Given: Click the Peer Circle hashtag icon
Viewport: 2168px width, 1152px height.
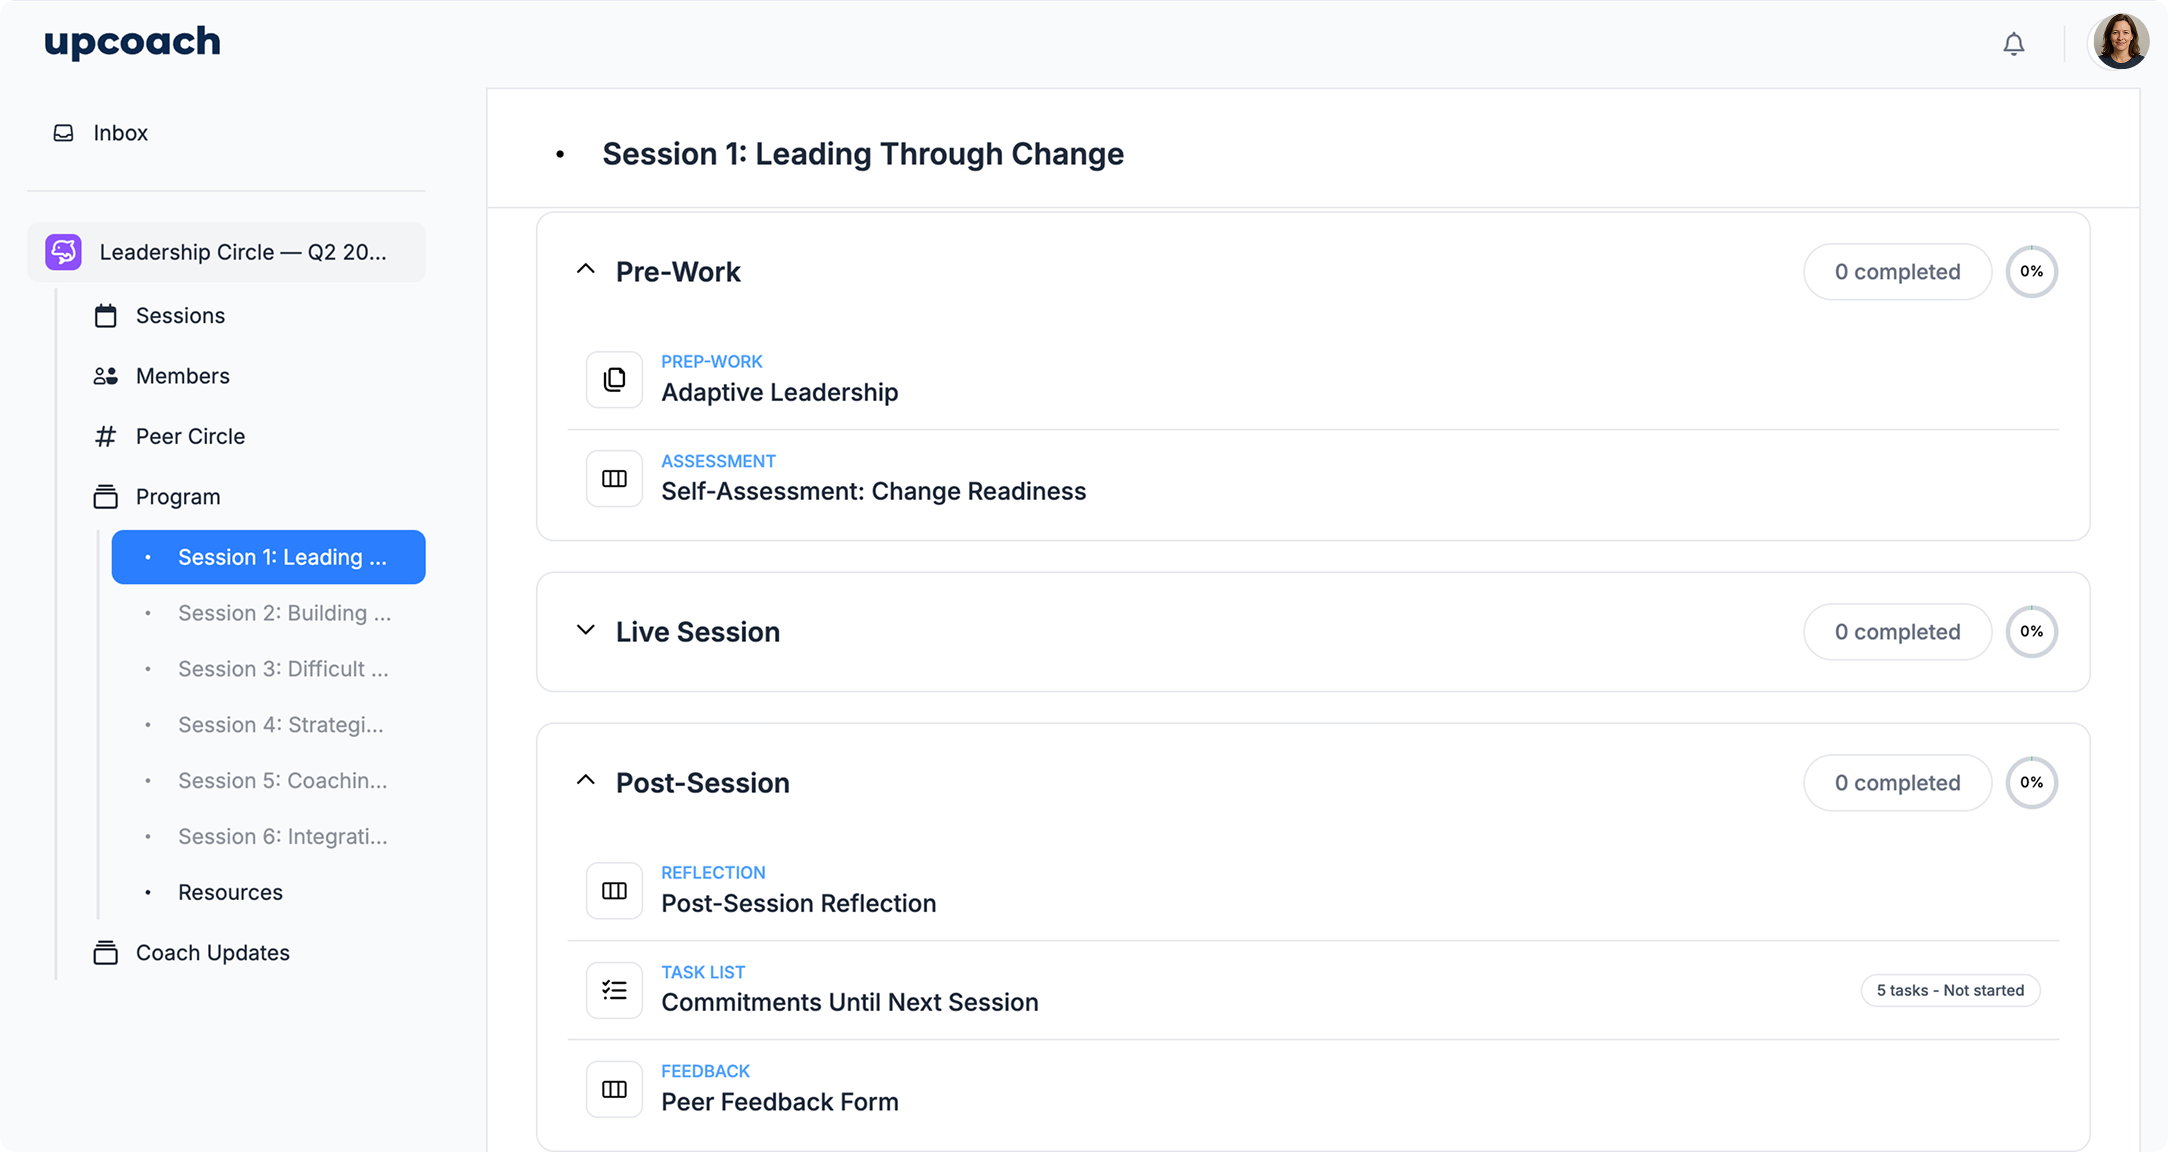Looking at the screenshot, I should (x=106, y=436).
